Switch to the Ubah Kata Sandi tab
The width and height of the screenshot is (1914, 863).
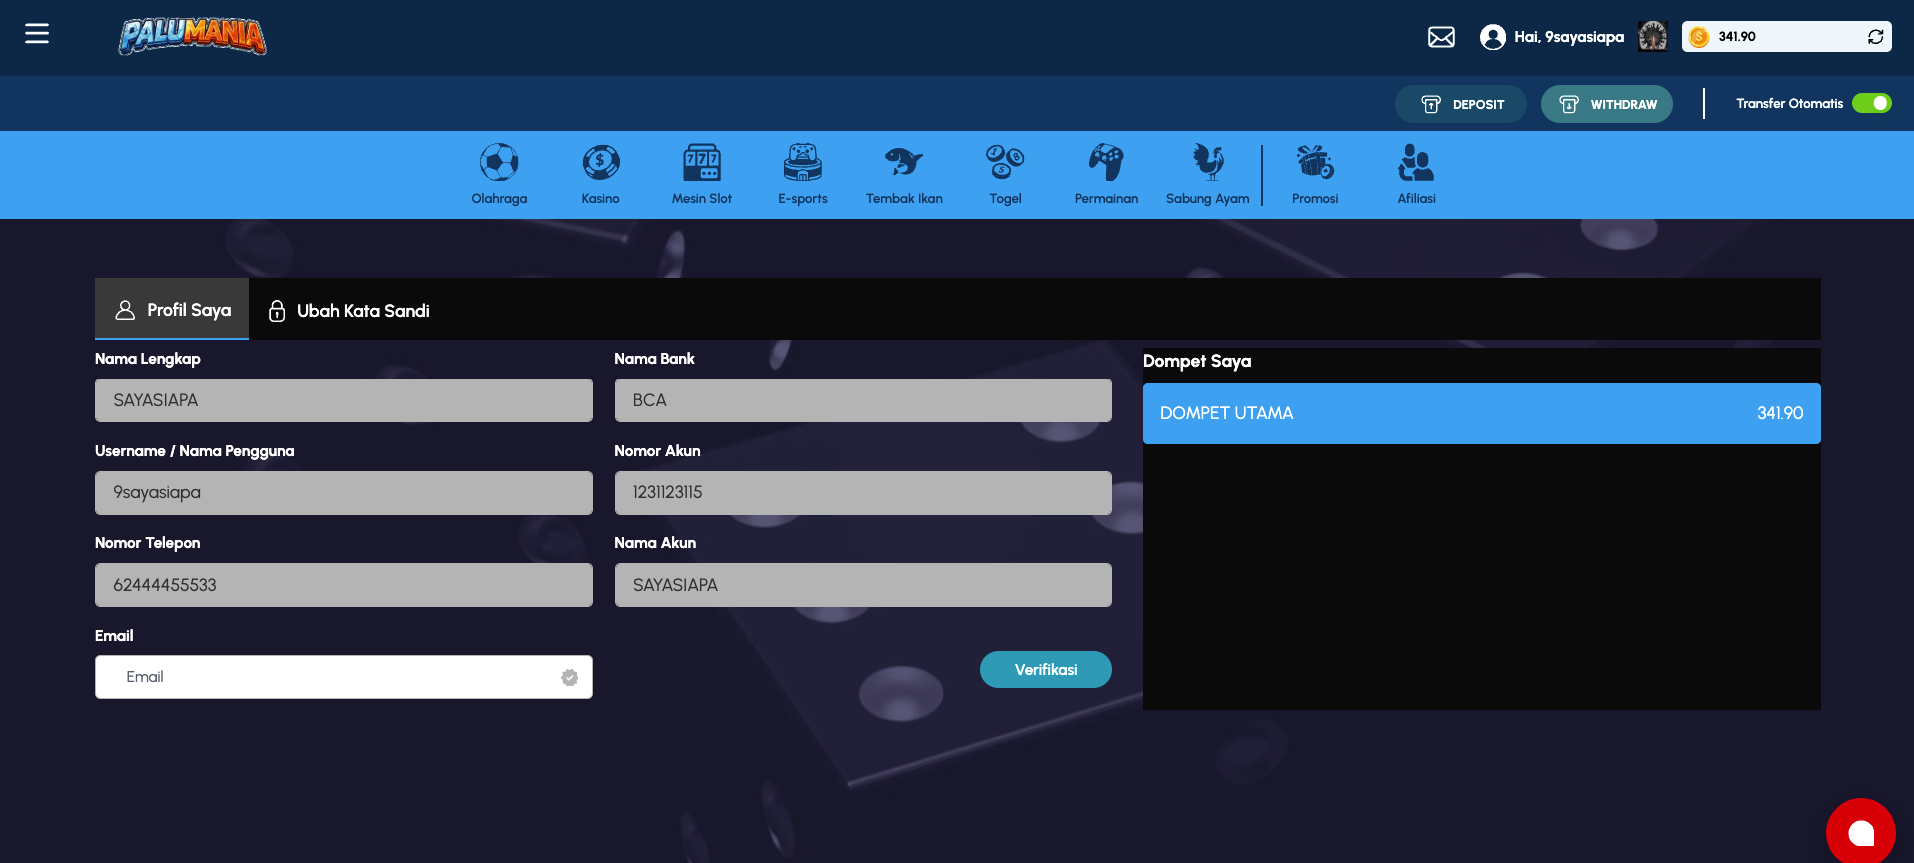tap(349, 311)
